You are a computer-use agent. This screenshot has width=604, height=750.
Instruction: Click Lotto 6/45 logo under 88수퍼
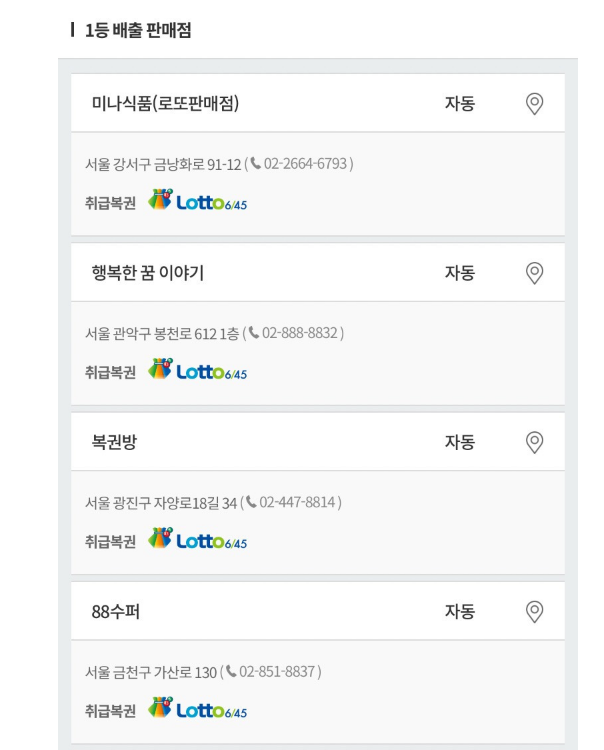tap(197, 710)
